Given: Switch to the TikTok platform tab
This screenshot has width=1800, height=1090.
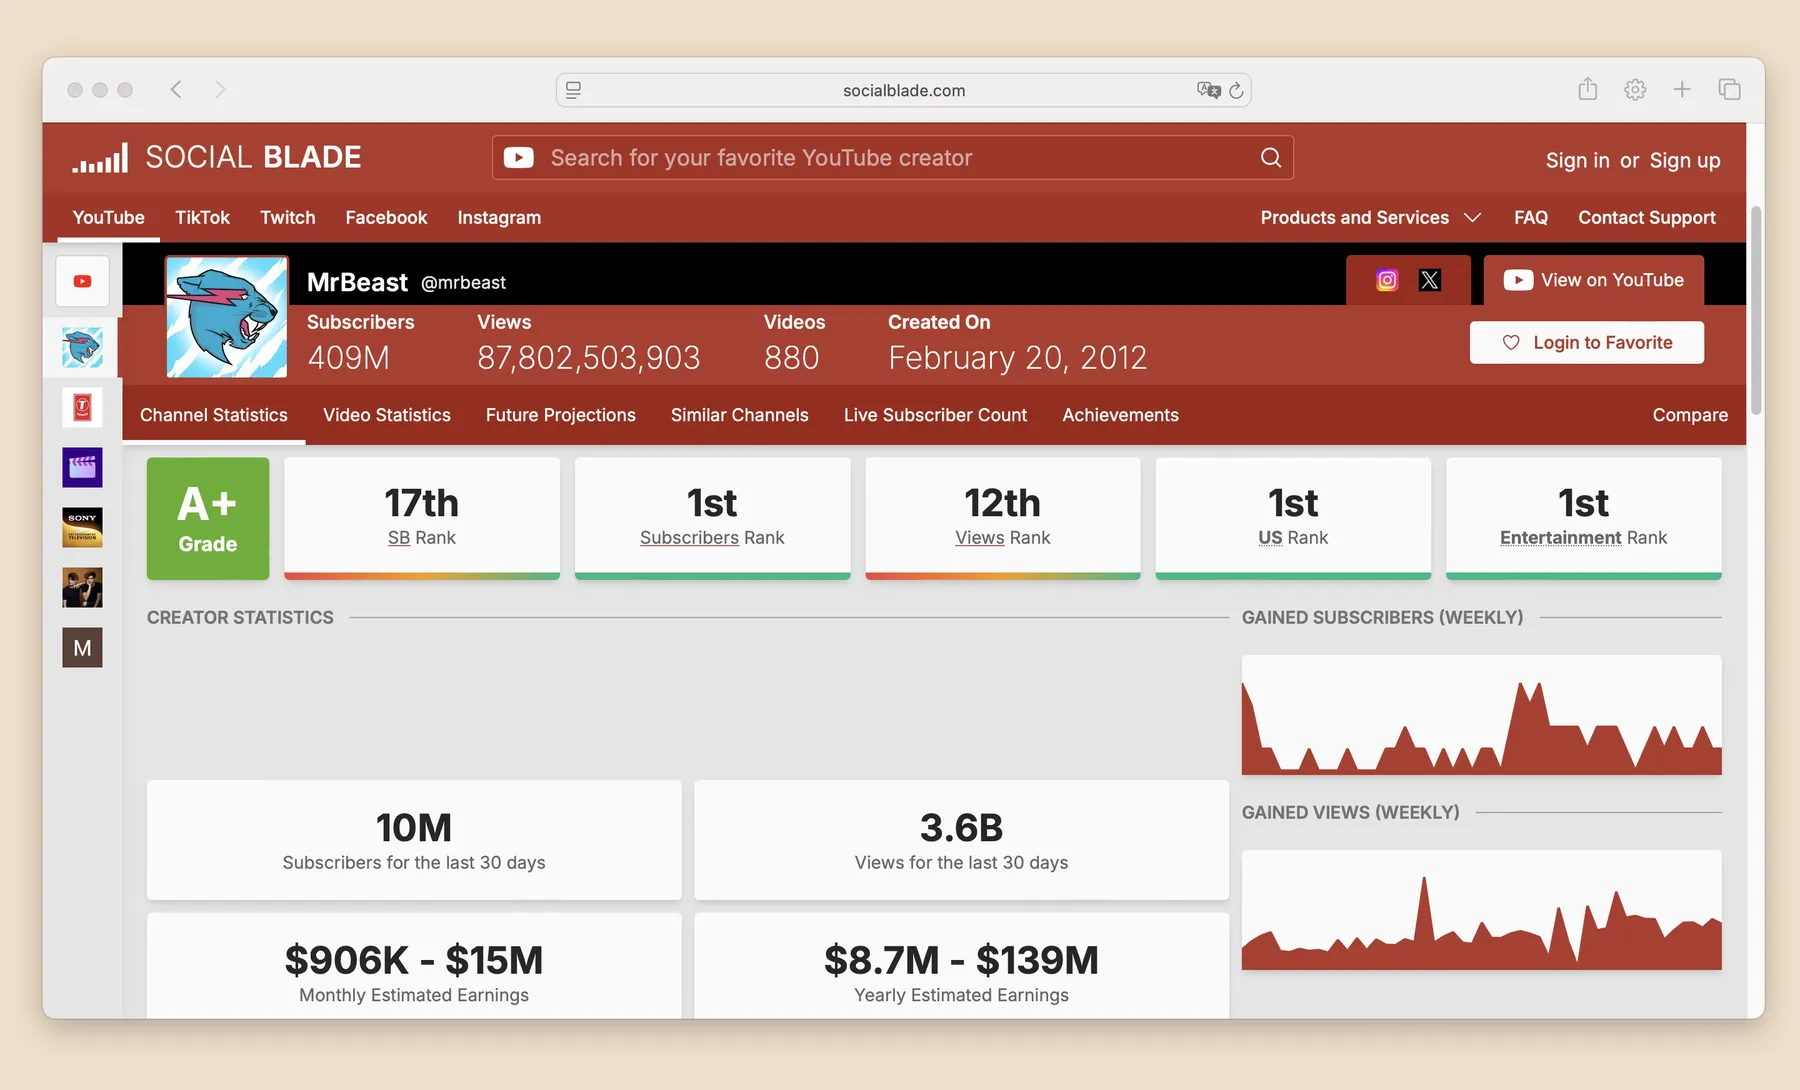Looking at the screenshot, I should point(202,218).
